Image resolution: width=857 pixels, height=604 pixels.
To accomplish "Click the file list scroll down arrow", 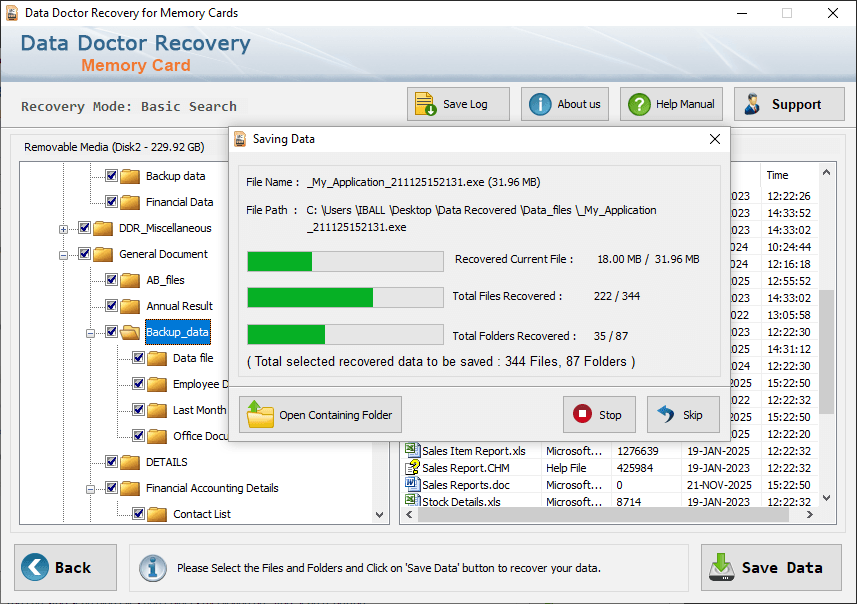I will point(826,498).
